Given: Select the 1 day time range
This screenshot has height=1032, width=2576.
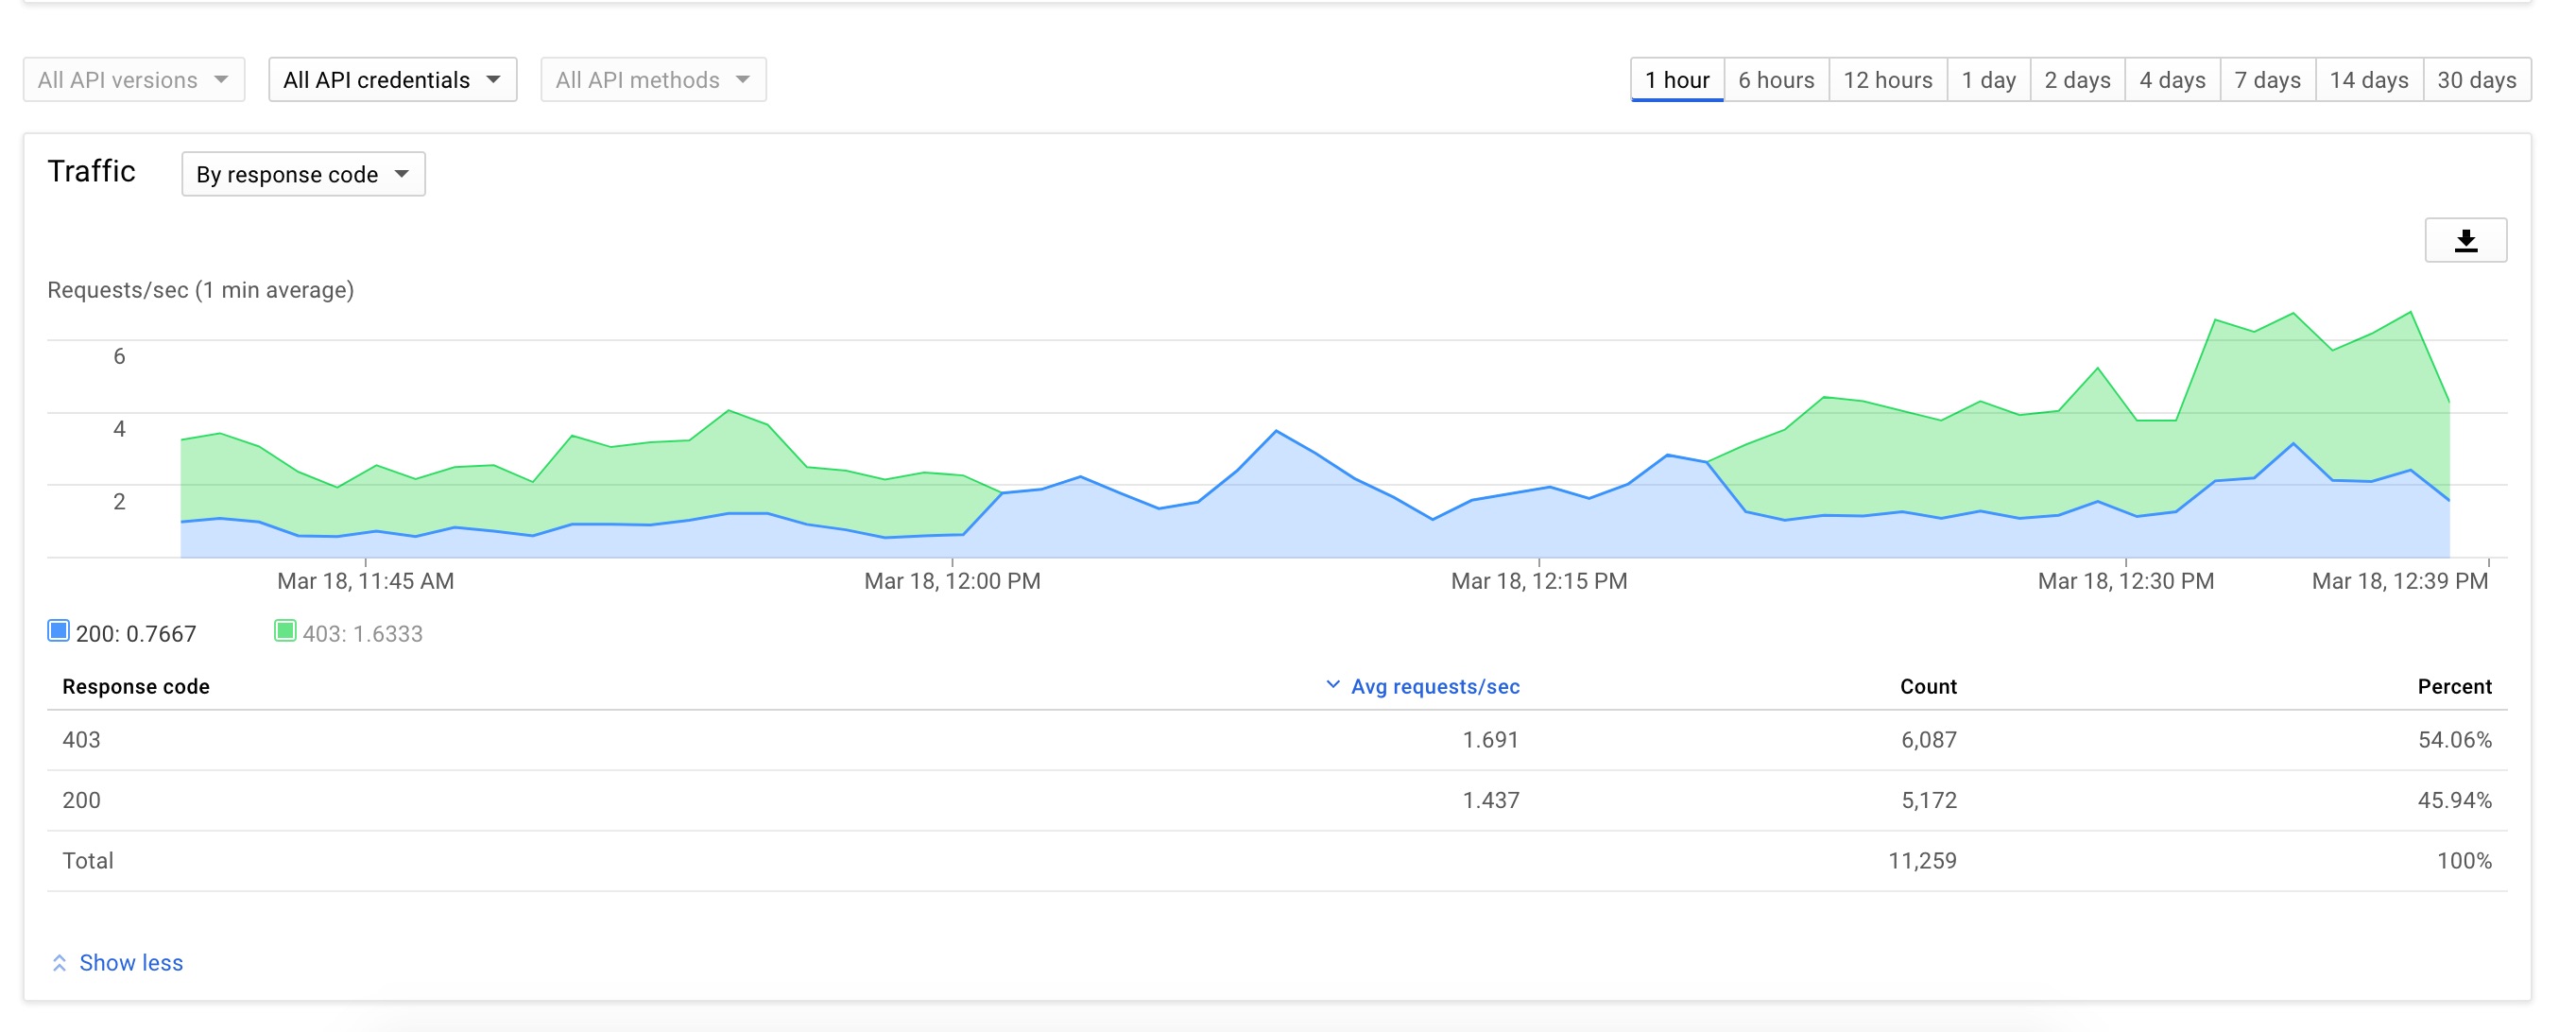Looking at the screenshot, I should point(1988,80).
